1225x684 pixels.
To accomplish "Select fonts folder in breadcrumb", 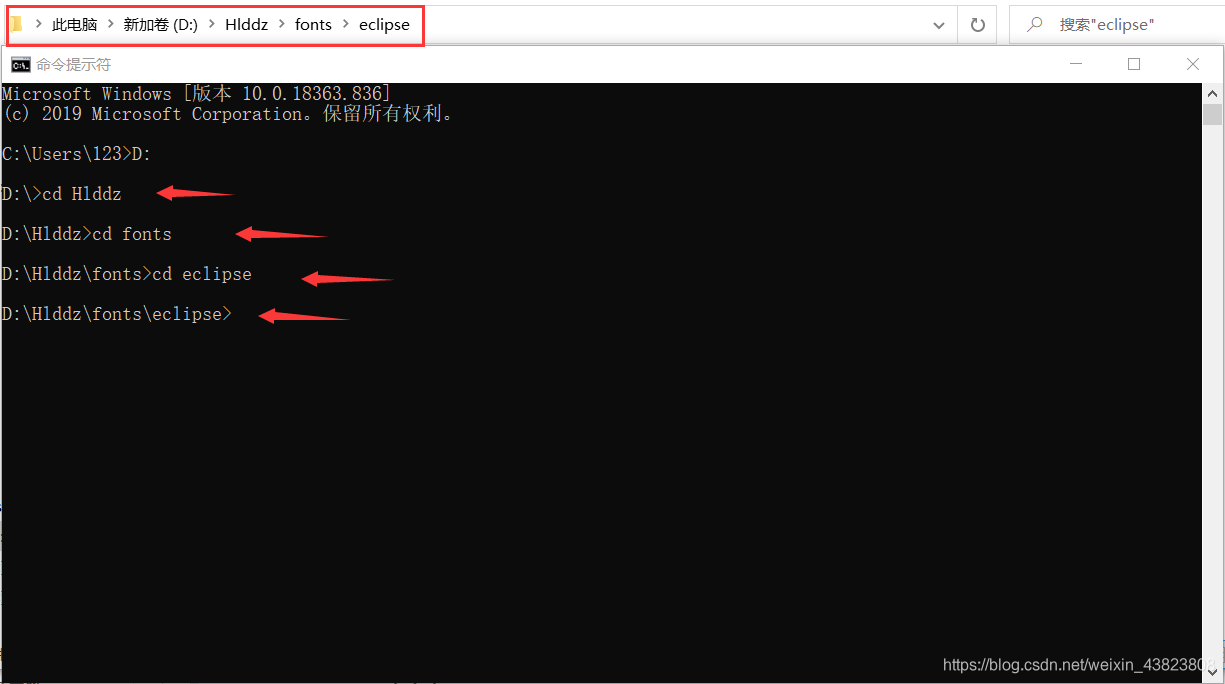I will click(313, 25).
